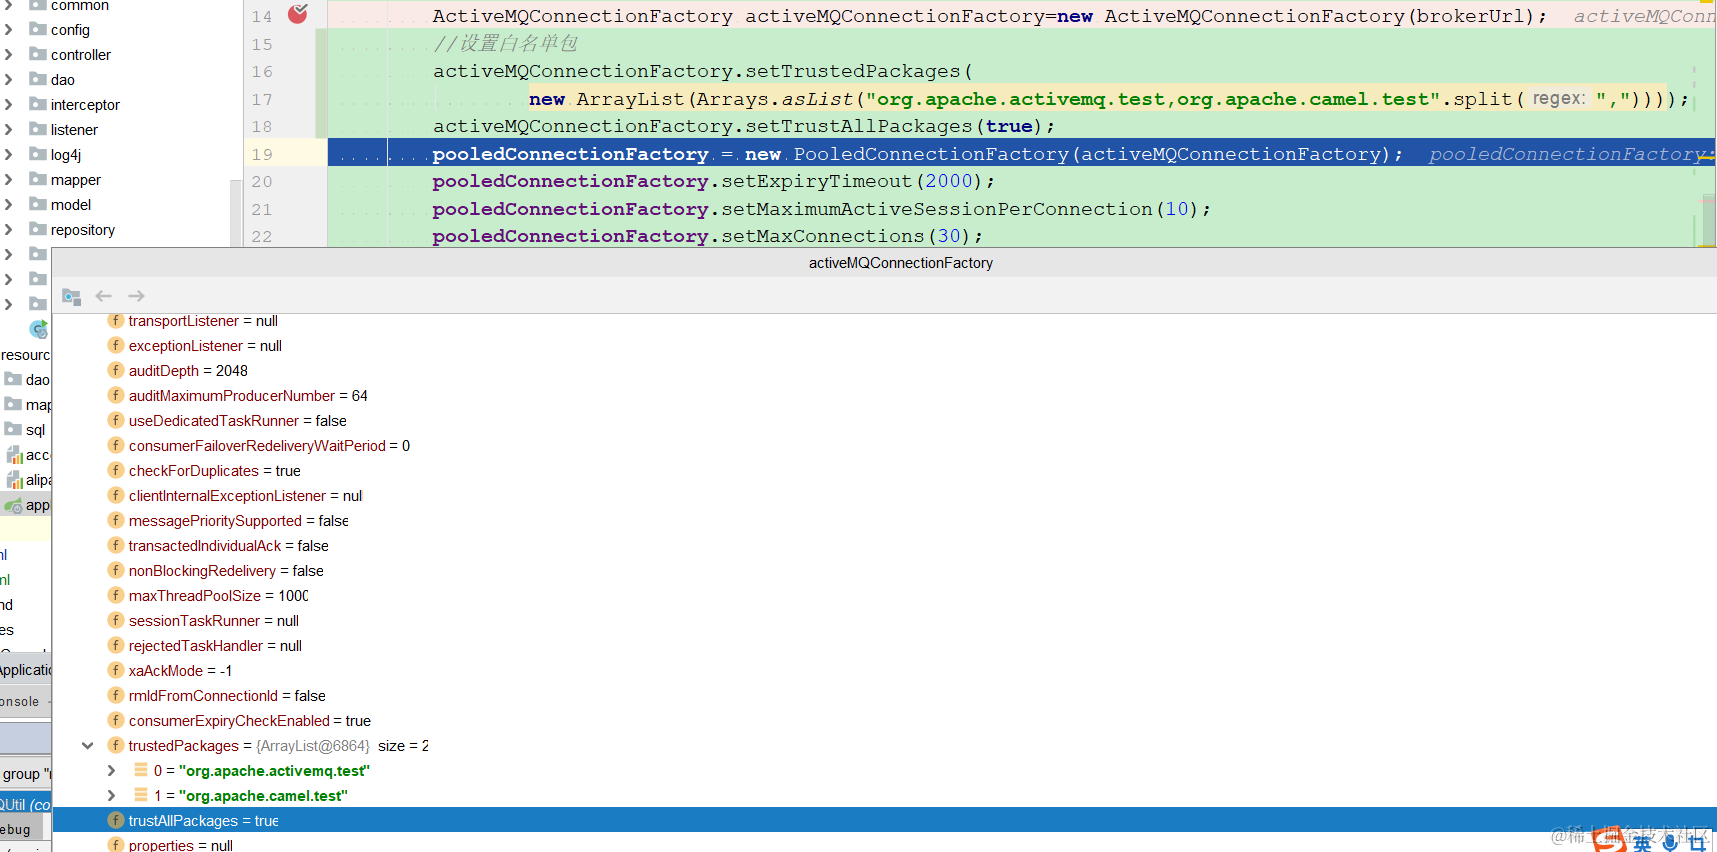Screen dimensions: 1717x852
Task: Select consumerFailoverRedeliveryWaitPeriod field
Action: [269, 446]
